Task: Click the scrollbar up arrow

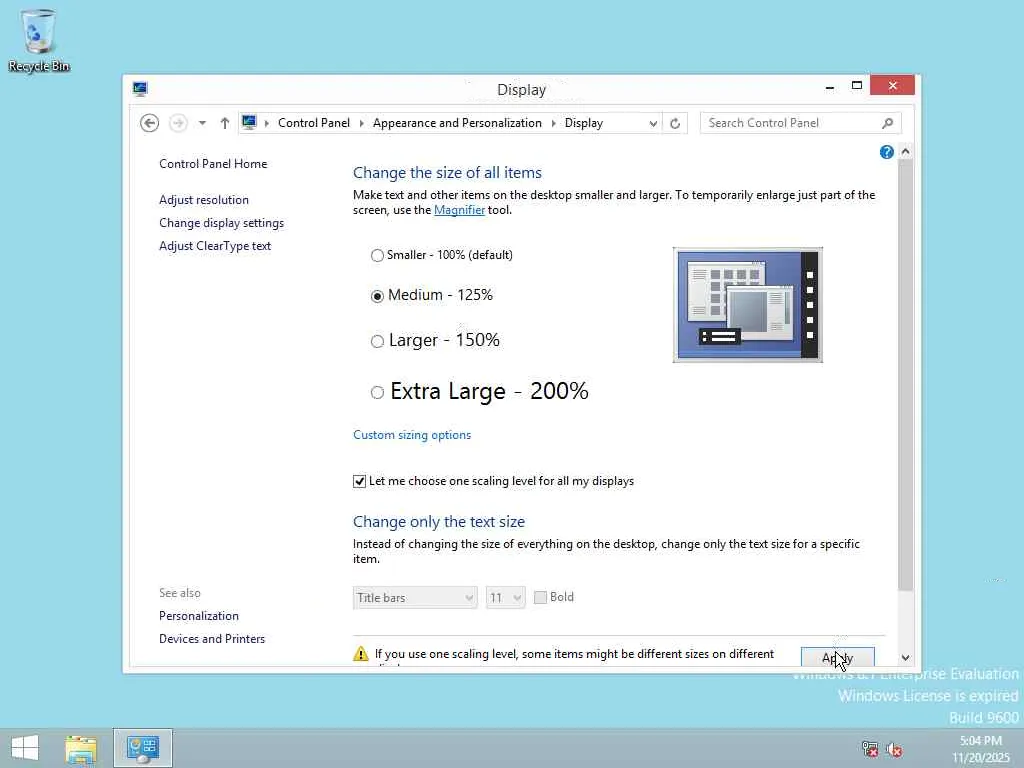Action: pyautogui.click(x=905, y=152)
